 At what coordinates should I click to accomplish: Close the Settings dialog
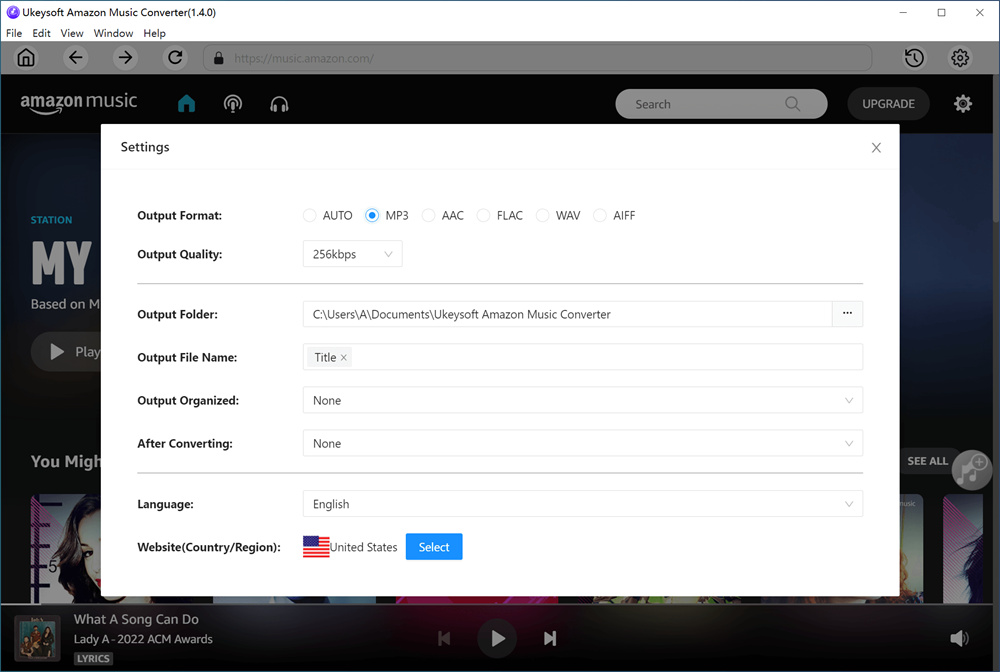[876, 147]
